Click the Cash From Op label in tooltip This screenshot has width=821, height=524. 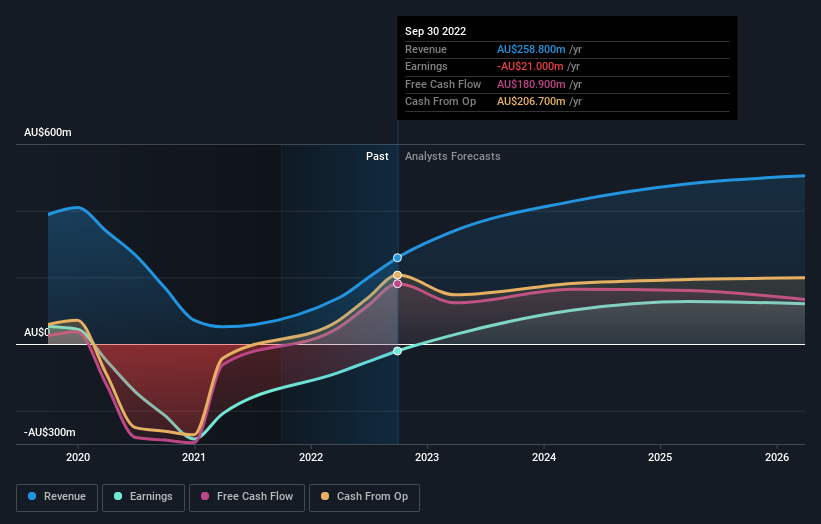coord(440,102)
